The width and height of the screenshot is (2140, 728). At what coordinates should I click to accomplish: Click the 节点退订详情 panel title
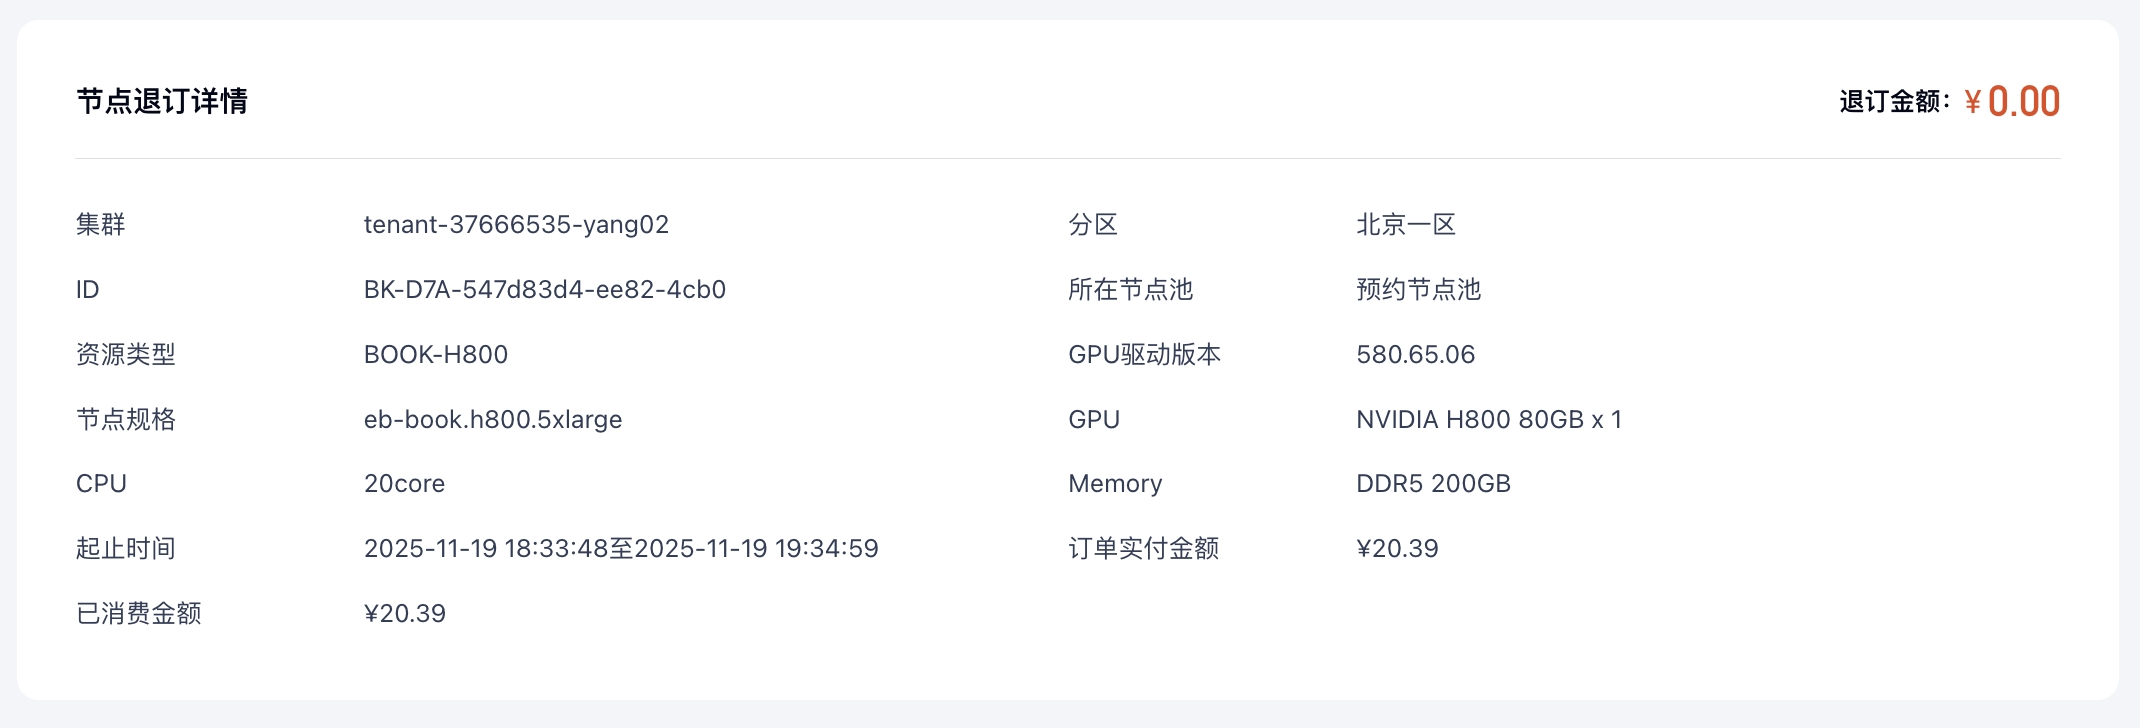[x=162, y=101]
